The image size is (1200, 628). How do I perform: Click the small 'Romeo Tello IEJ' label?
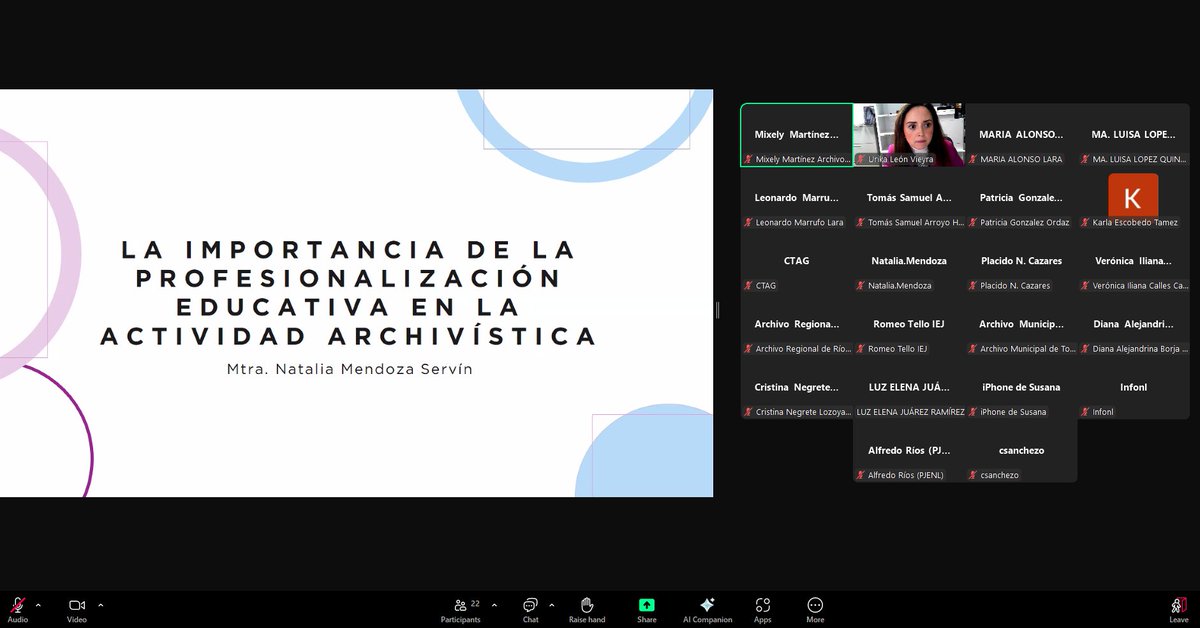click(897, 348)
